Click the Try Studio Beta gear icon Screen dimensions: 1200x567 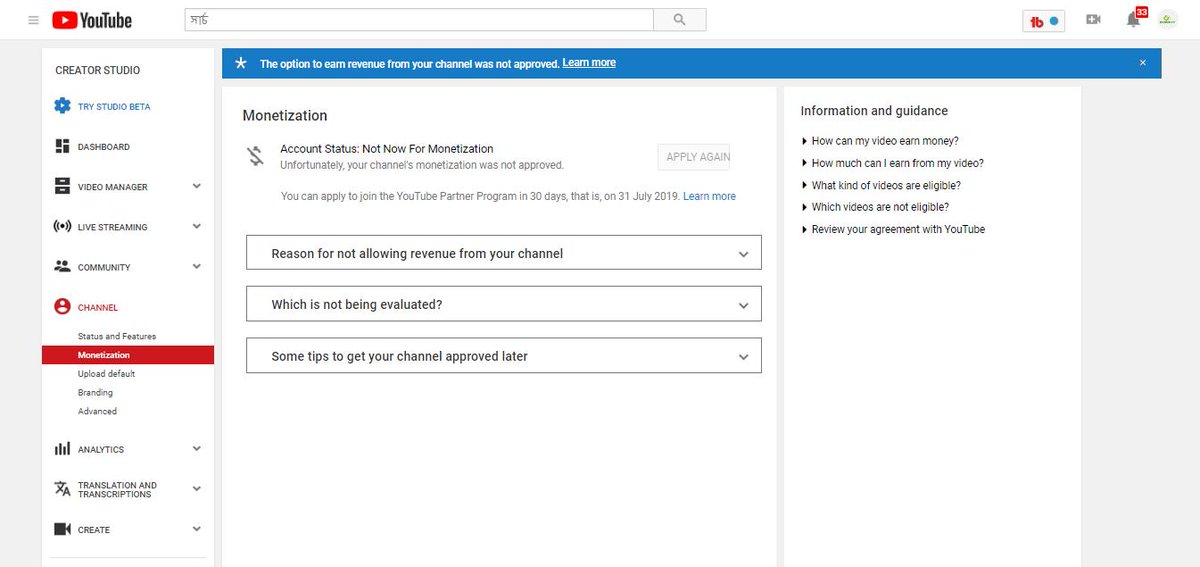tap(62, 106)
